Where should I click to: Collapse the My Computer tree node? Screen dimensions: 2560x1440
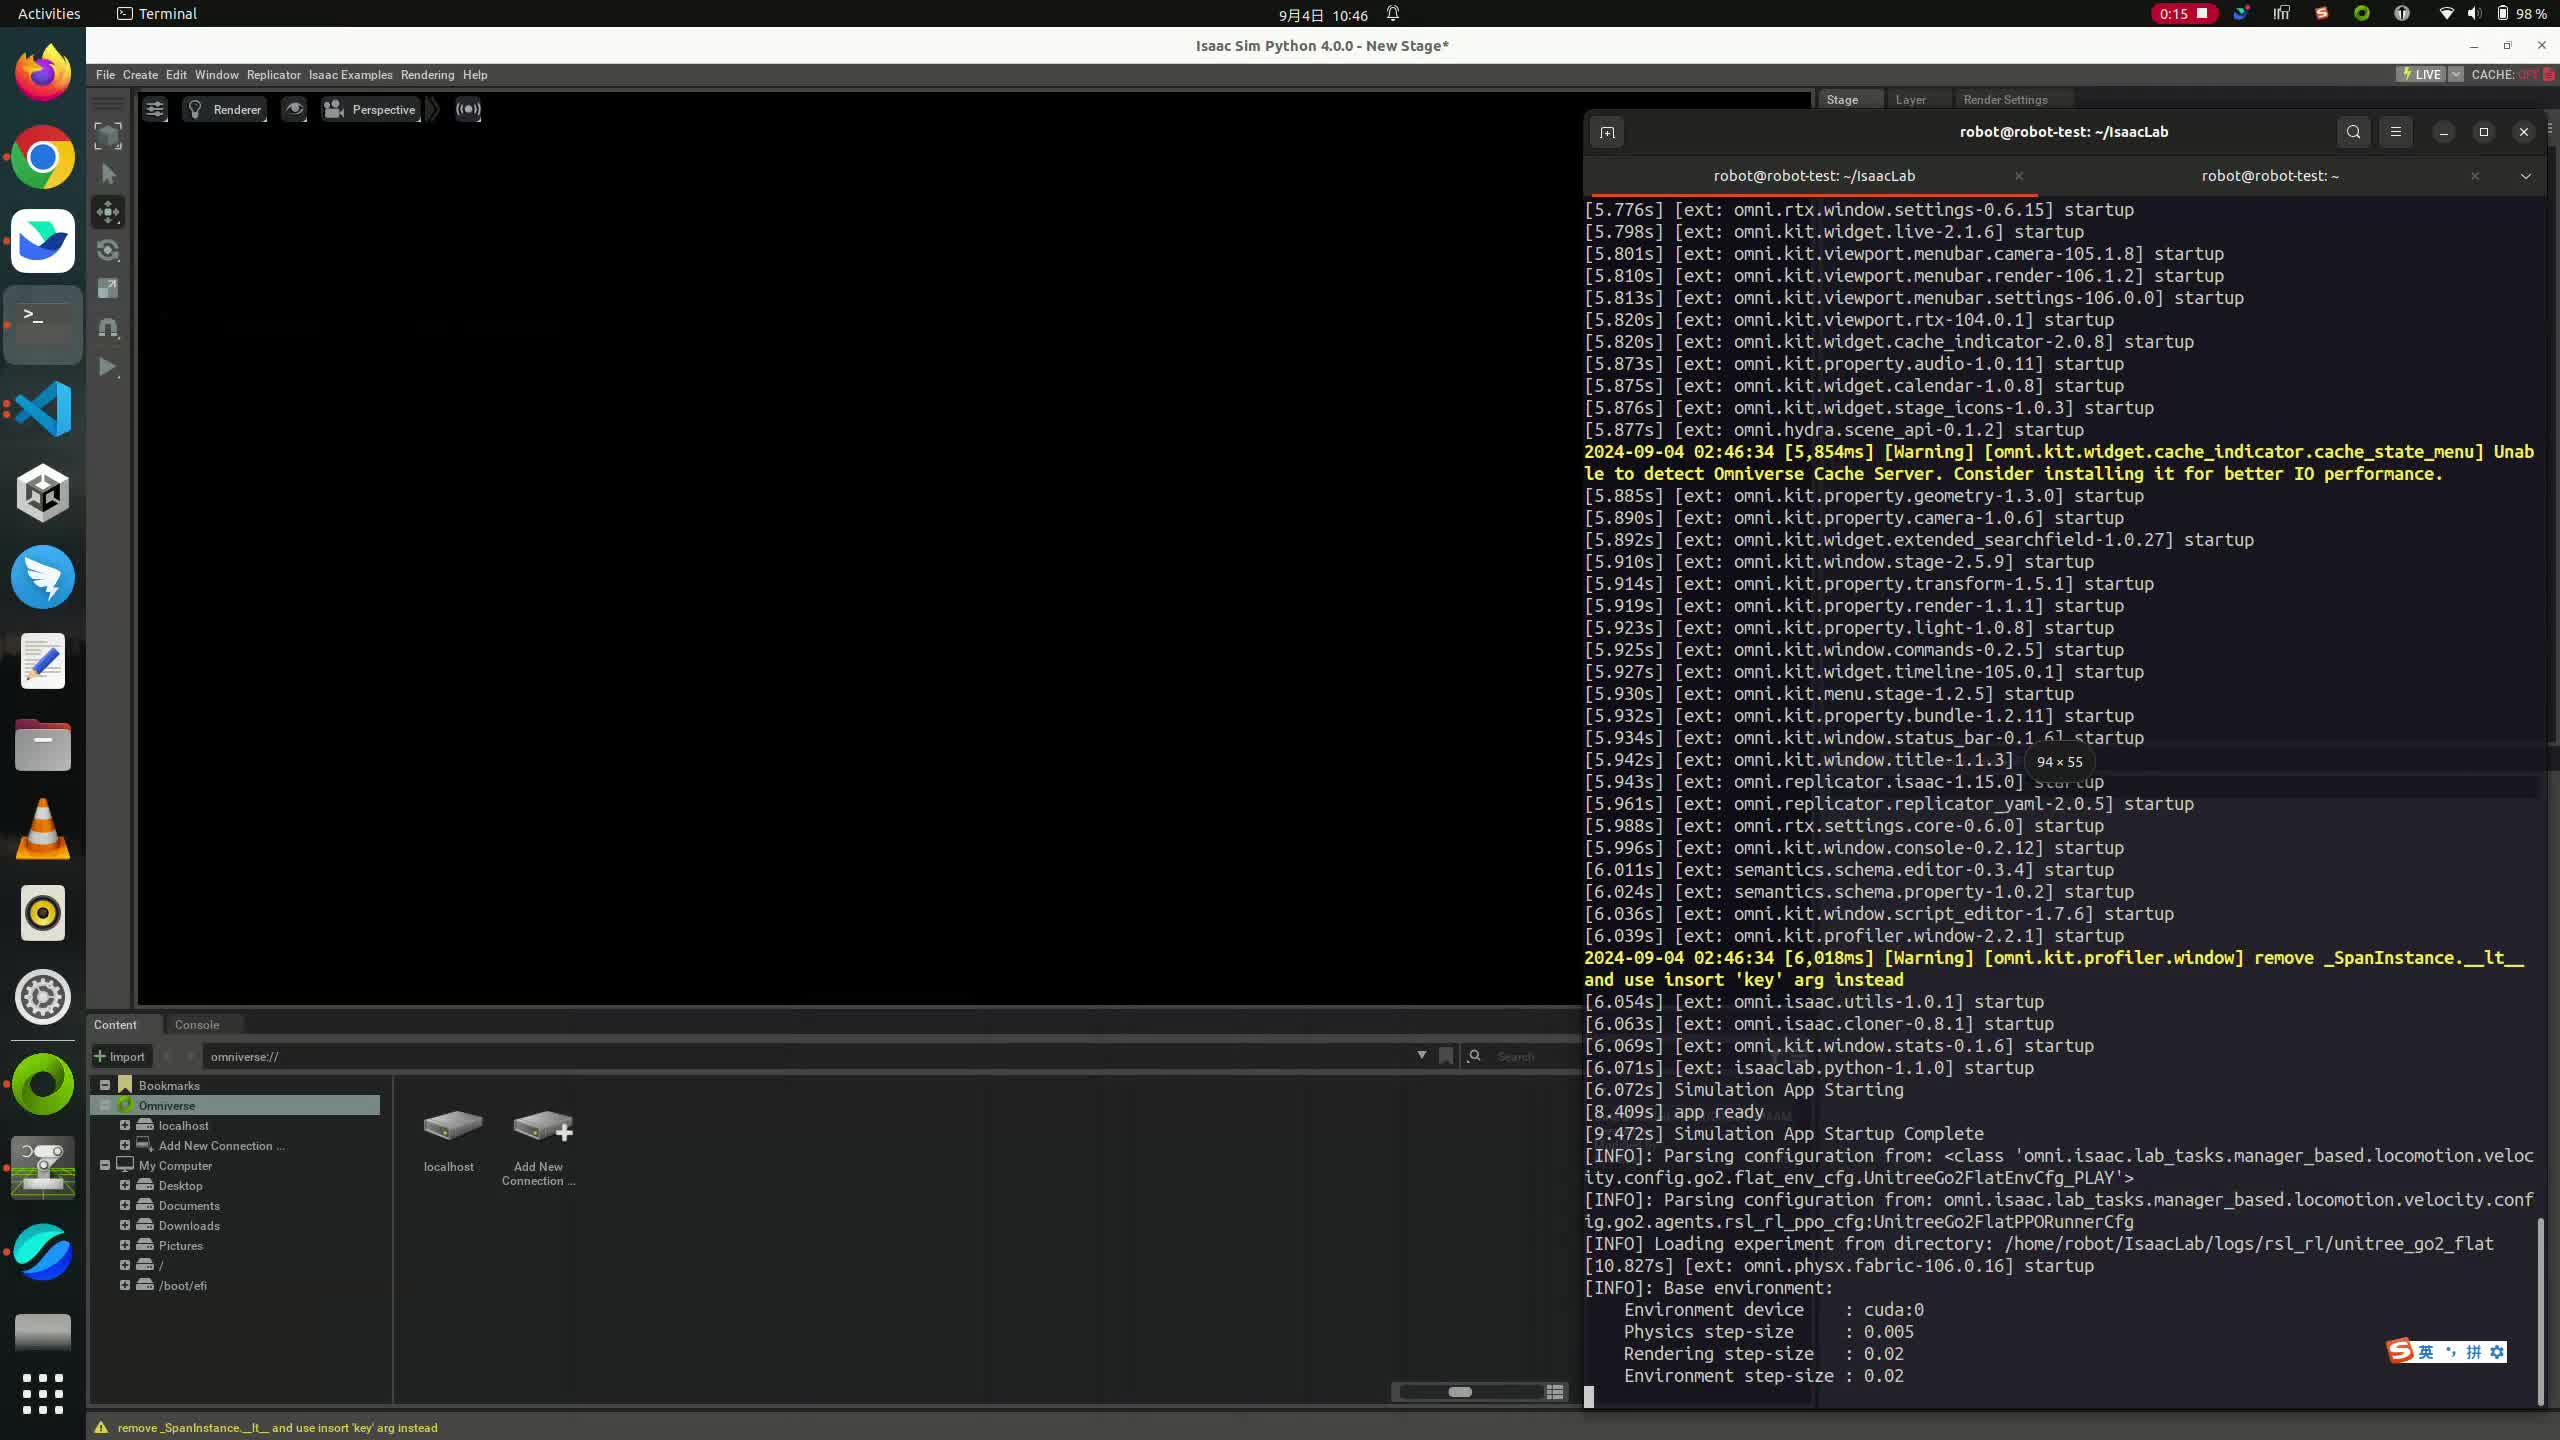[105, 1165]
